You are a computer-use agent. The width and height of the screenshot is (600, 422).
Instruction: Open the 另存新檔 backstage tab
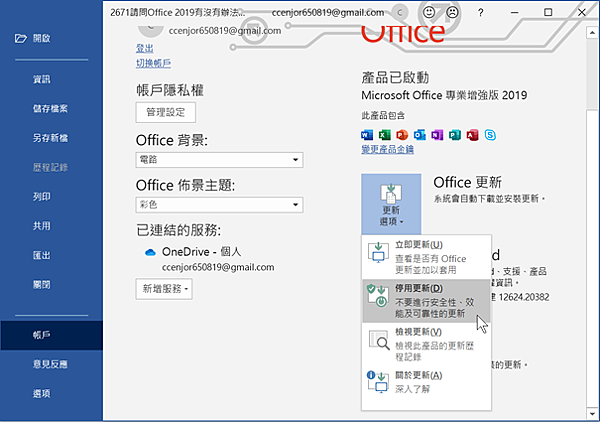click(51, 138)
